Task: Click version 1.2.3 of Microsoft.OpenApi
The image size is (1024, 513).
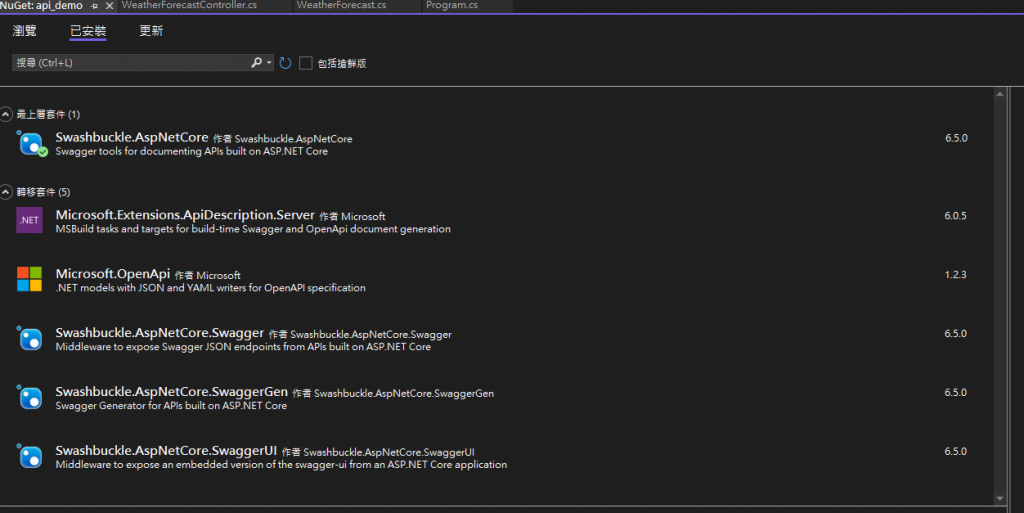Action: coord(955,275)
